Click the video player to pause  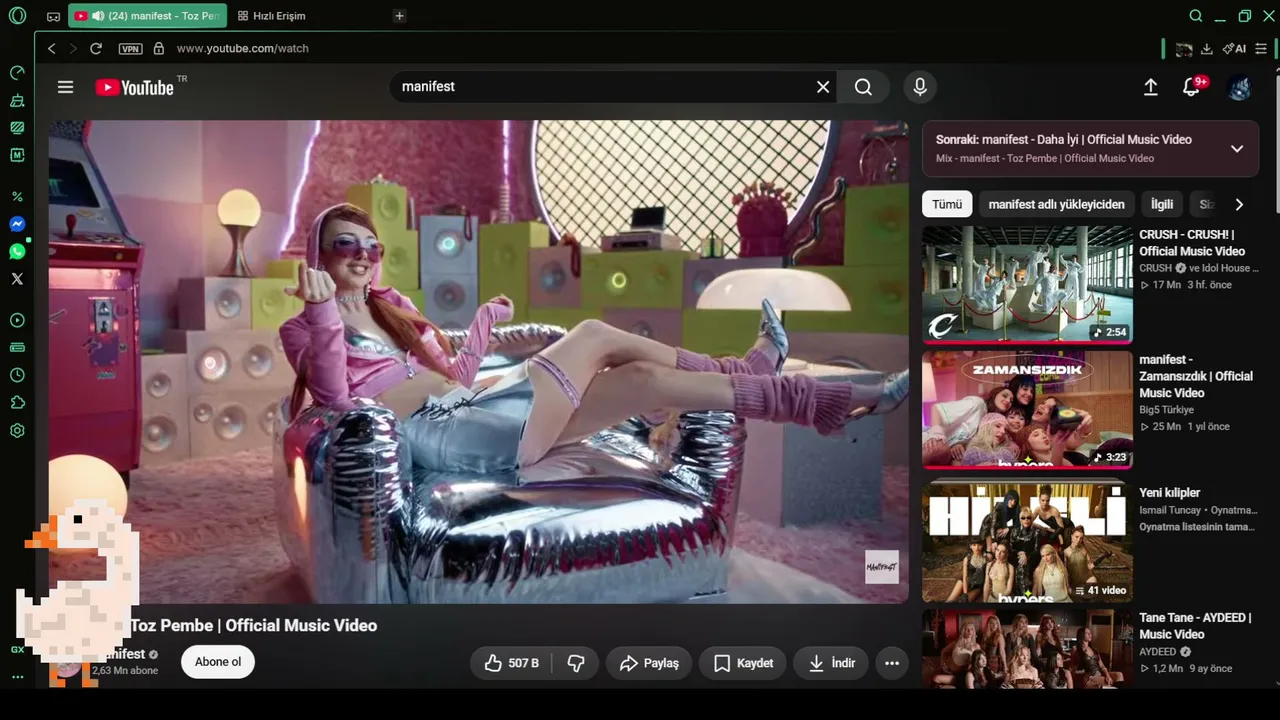point(479,362)
